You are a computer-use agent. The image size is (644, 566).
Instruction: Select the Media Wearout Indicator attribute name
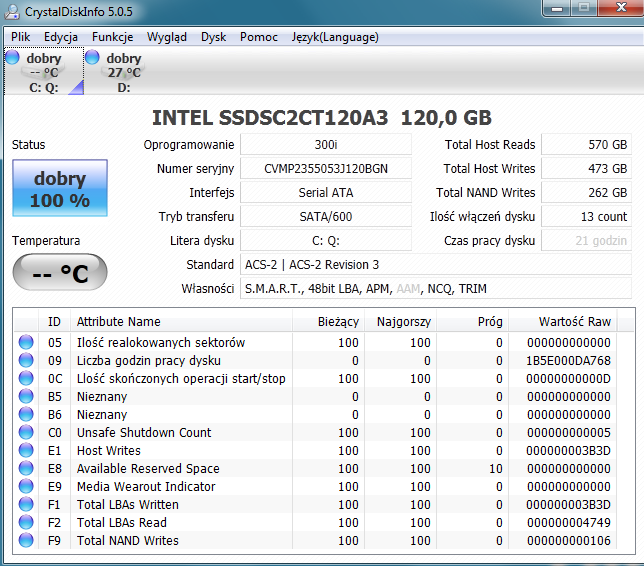[146, 486]
